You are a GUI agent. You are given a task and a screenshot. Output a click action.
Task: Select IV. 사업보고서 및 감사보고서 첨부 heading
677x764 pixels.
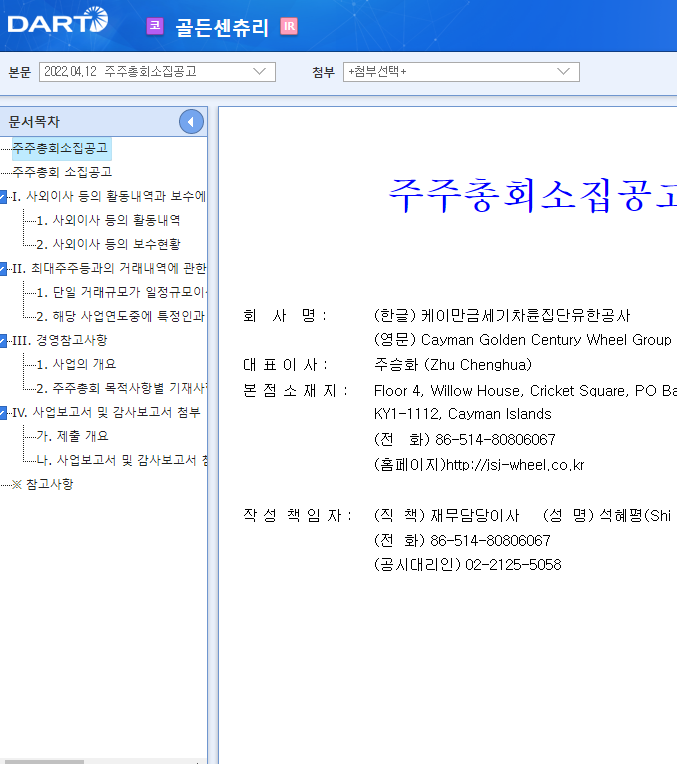click(106, 413)
